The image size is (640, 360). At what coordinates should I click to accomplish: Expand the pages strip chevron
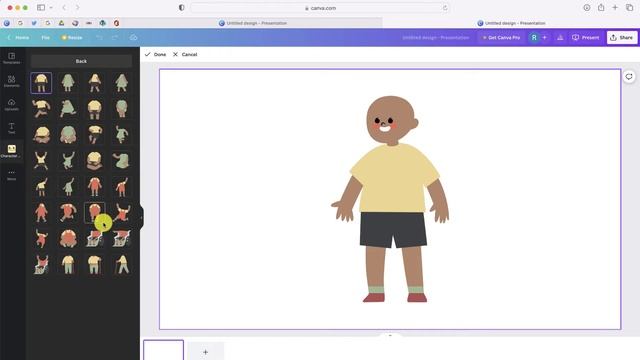(x=390, y=335)
